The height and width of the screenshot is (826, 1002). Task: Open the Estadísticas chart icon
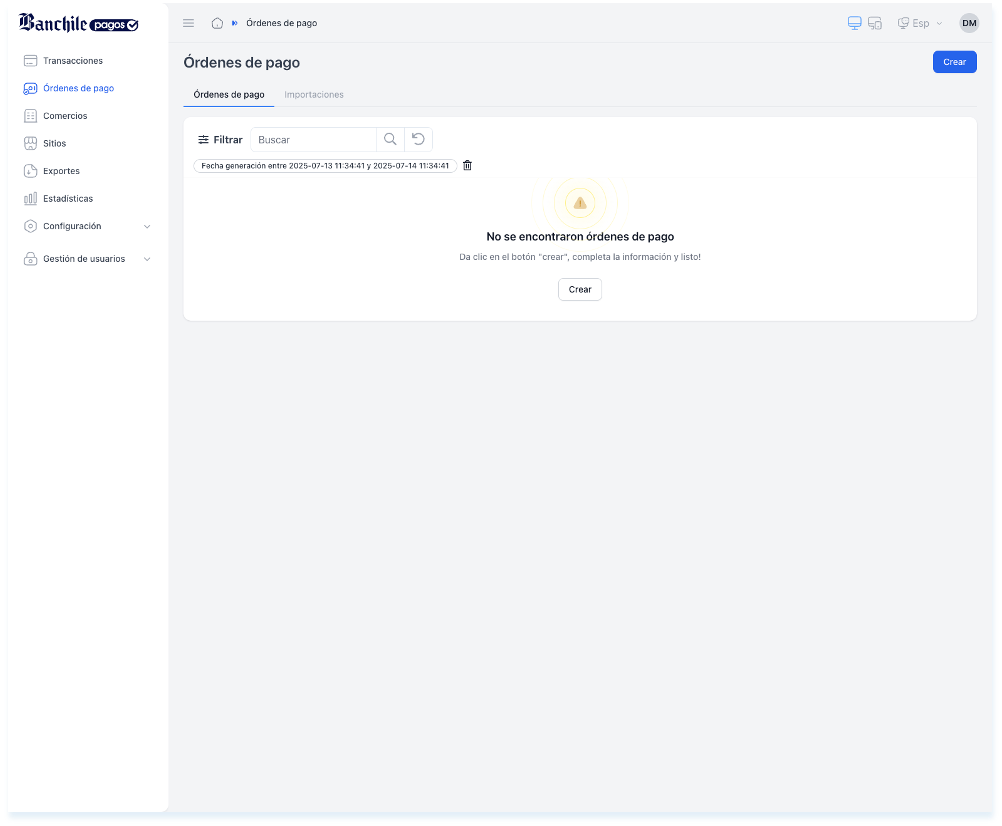30,198
